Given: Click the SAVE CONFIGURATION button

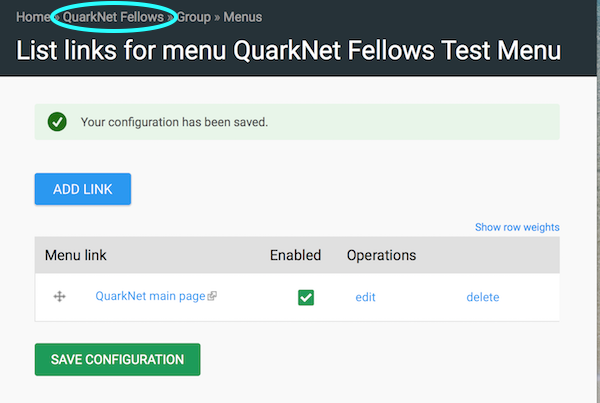Looking at the screenshot, I should [x=117, y=359].
